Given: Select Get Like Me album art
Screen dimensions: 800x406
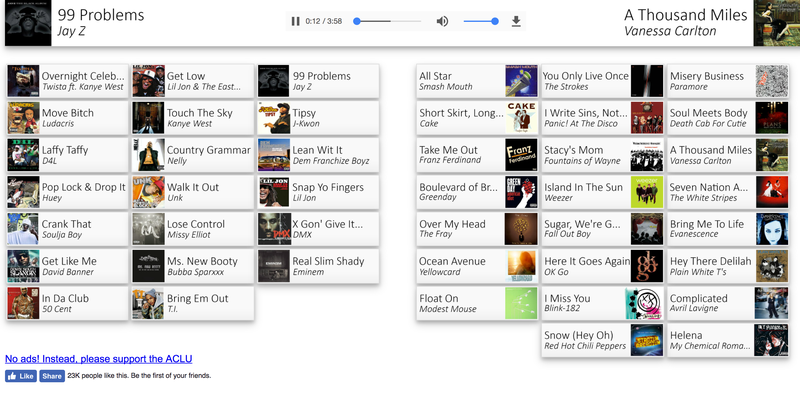Looking at the screenshot, I should pyautogui.click(x=23, y=266).
